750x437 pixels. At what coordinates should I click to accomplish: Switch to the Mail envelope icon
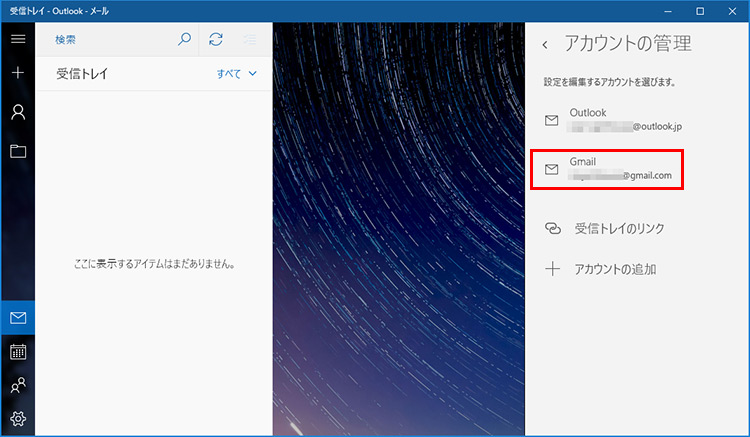point(17,318)
